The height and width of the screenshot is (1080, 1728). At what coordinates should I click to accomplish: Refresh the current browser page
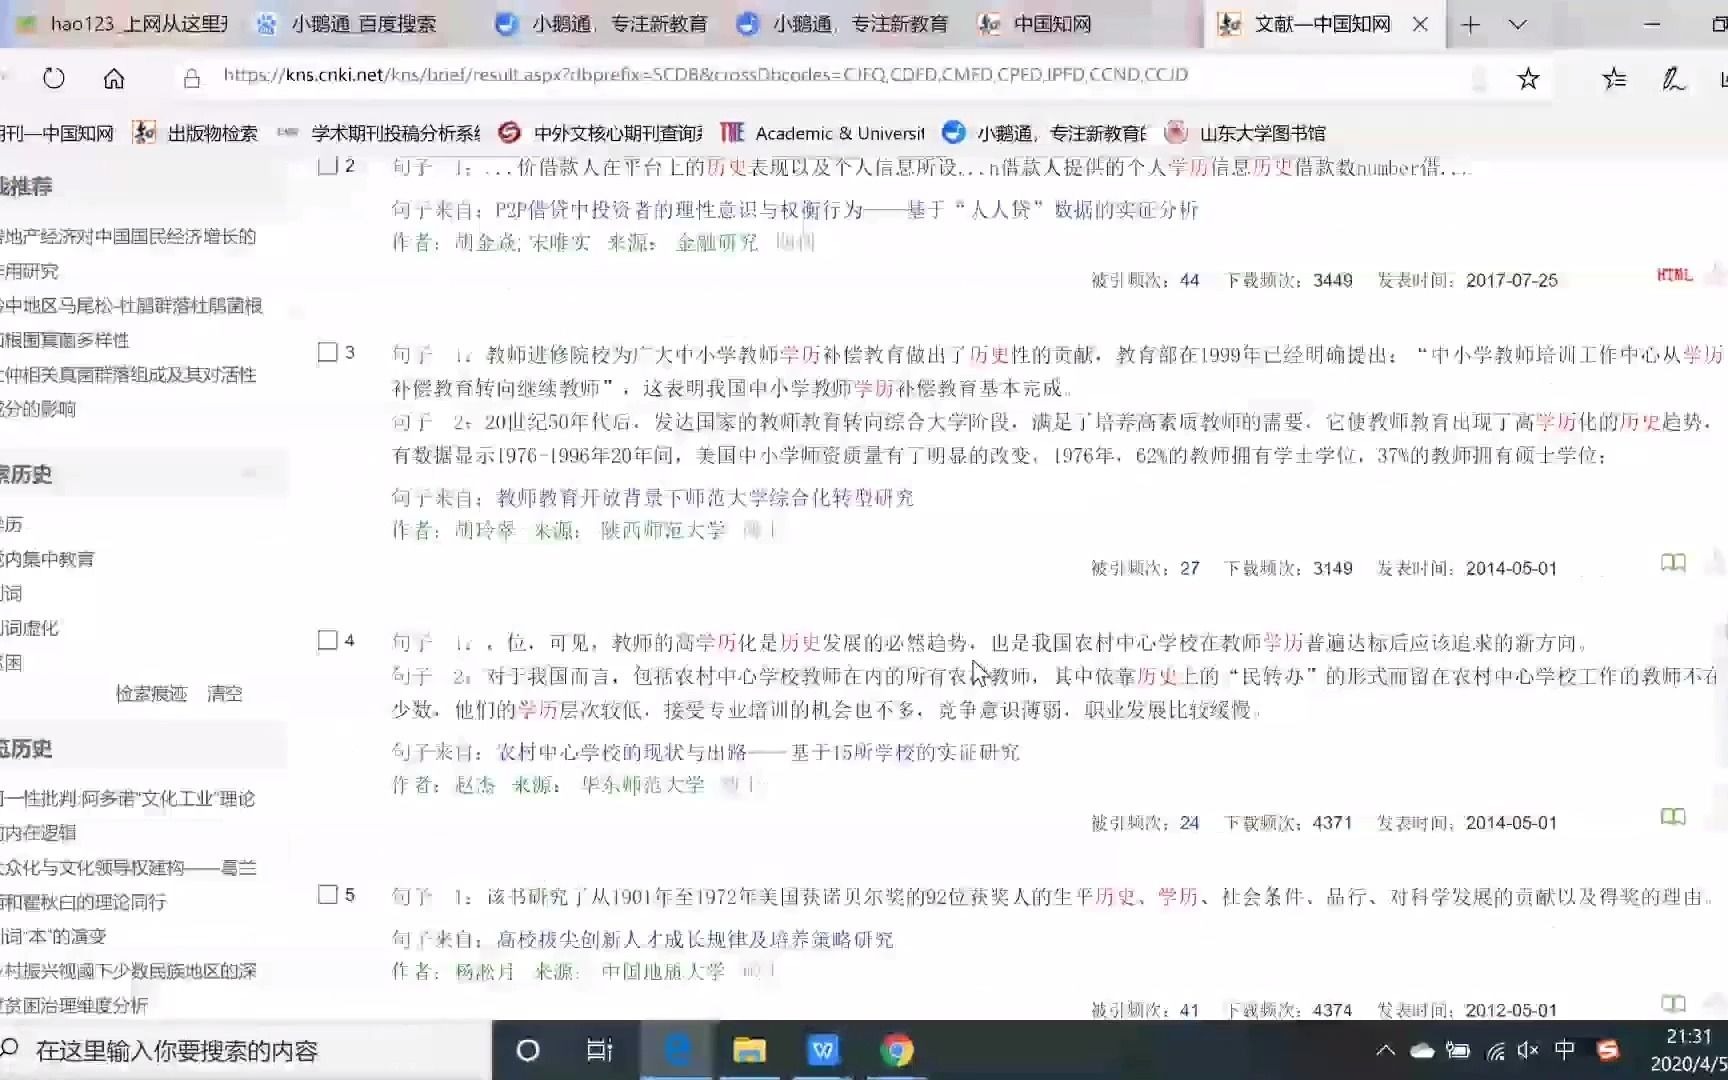pyautogui.click(x=54, y=78)
